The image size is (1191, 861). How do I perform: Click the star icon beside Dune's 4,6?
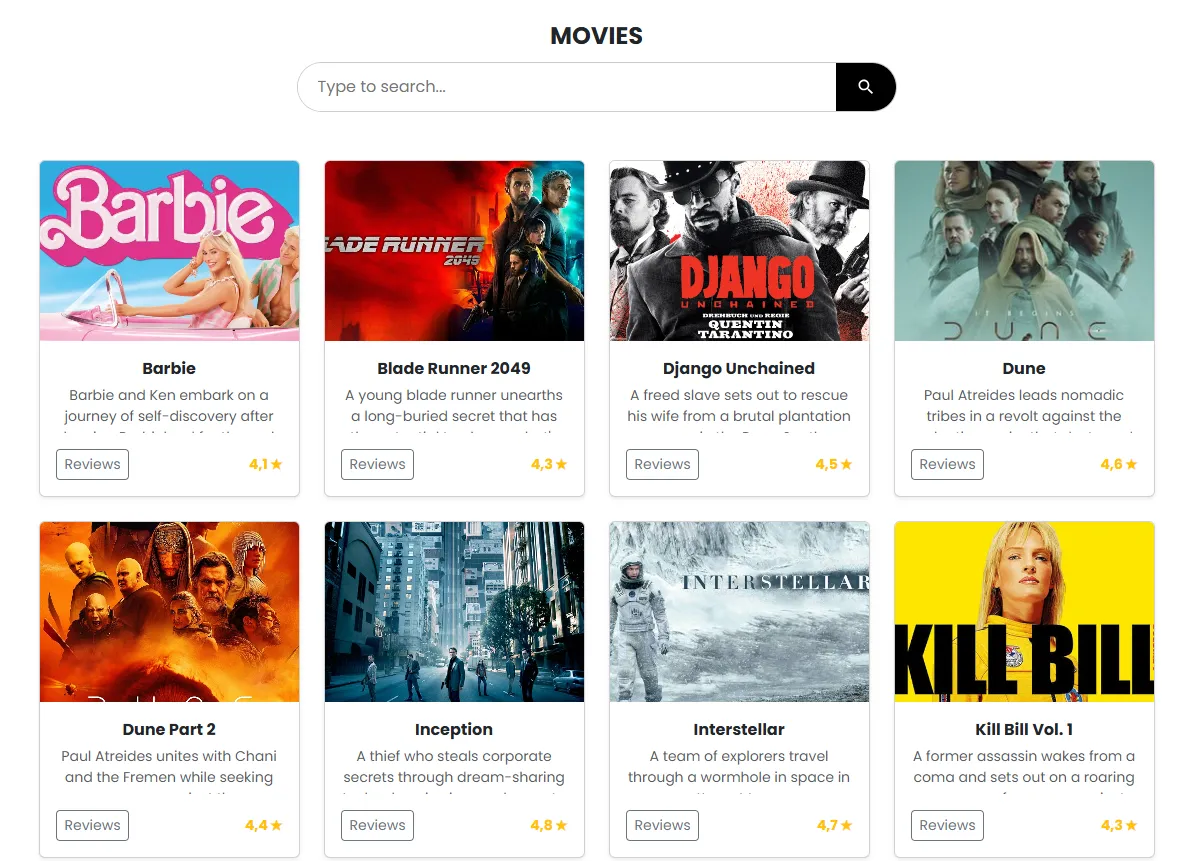coord(1131,464)
